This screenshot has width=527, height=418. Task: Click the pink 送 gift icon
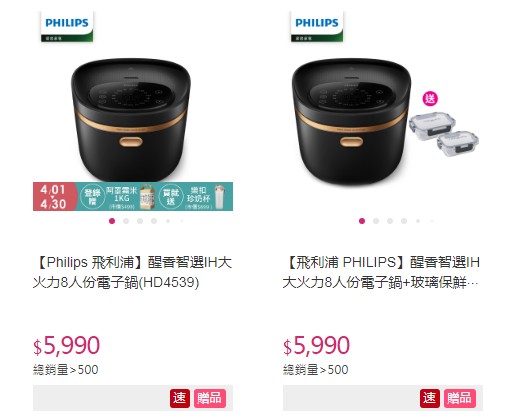pos(430,99)
